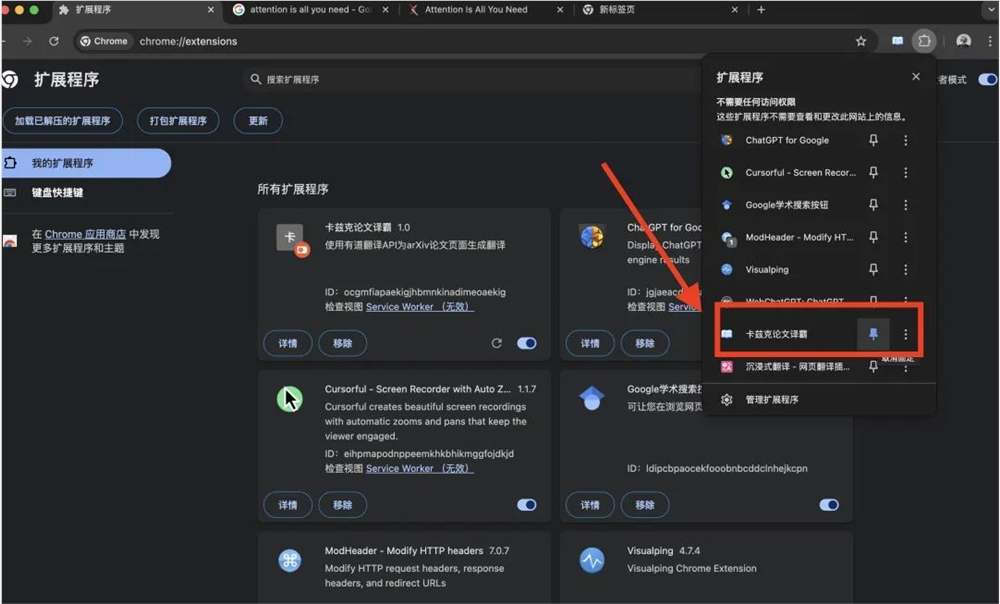1000x604 pixels.
Task: Open the Chrome extensions puzzle icon
Action: click(924, 41)
